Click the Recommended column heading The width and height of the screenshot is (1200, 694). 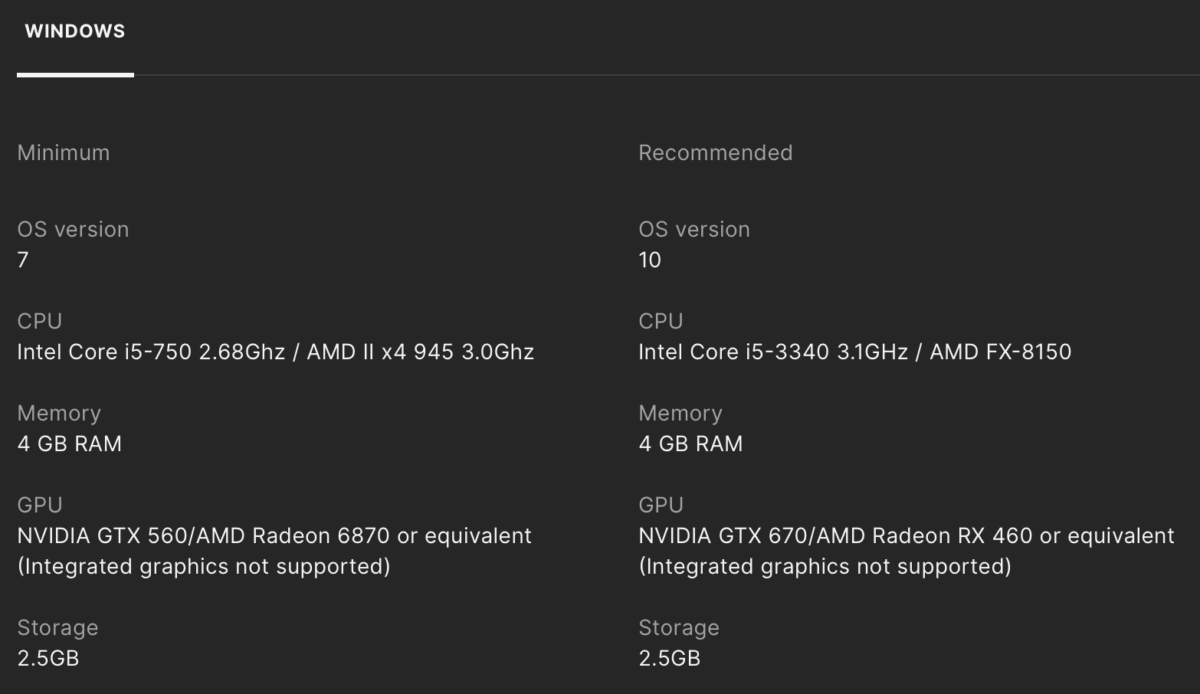[715, 153]
